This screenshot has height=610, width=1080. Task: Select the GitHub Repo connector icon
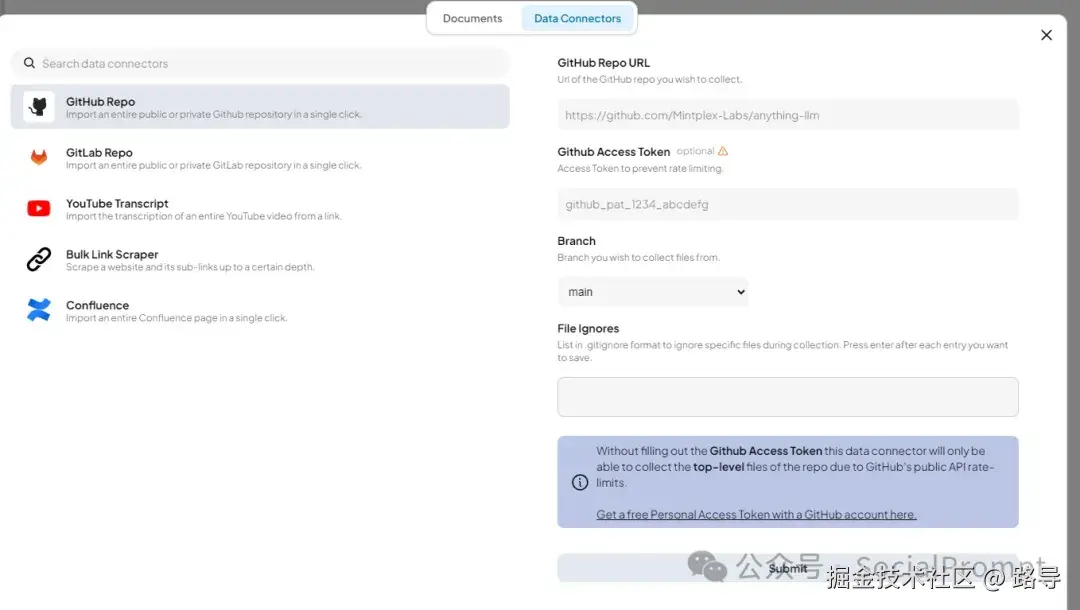[x=39, y=107]
